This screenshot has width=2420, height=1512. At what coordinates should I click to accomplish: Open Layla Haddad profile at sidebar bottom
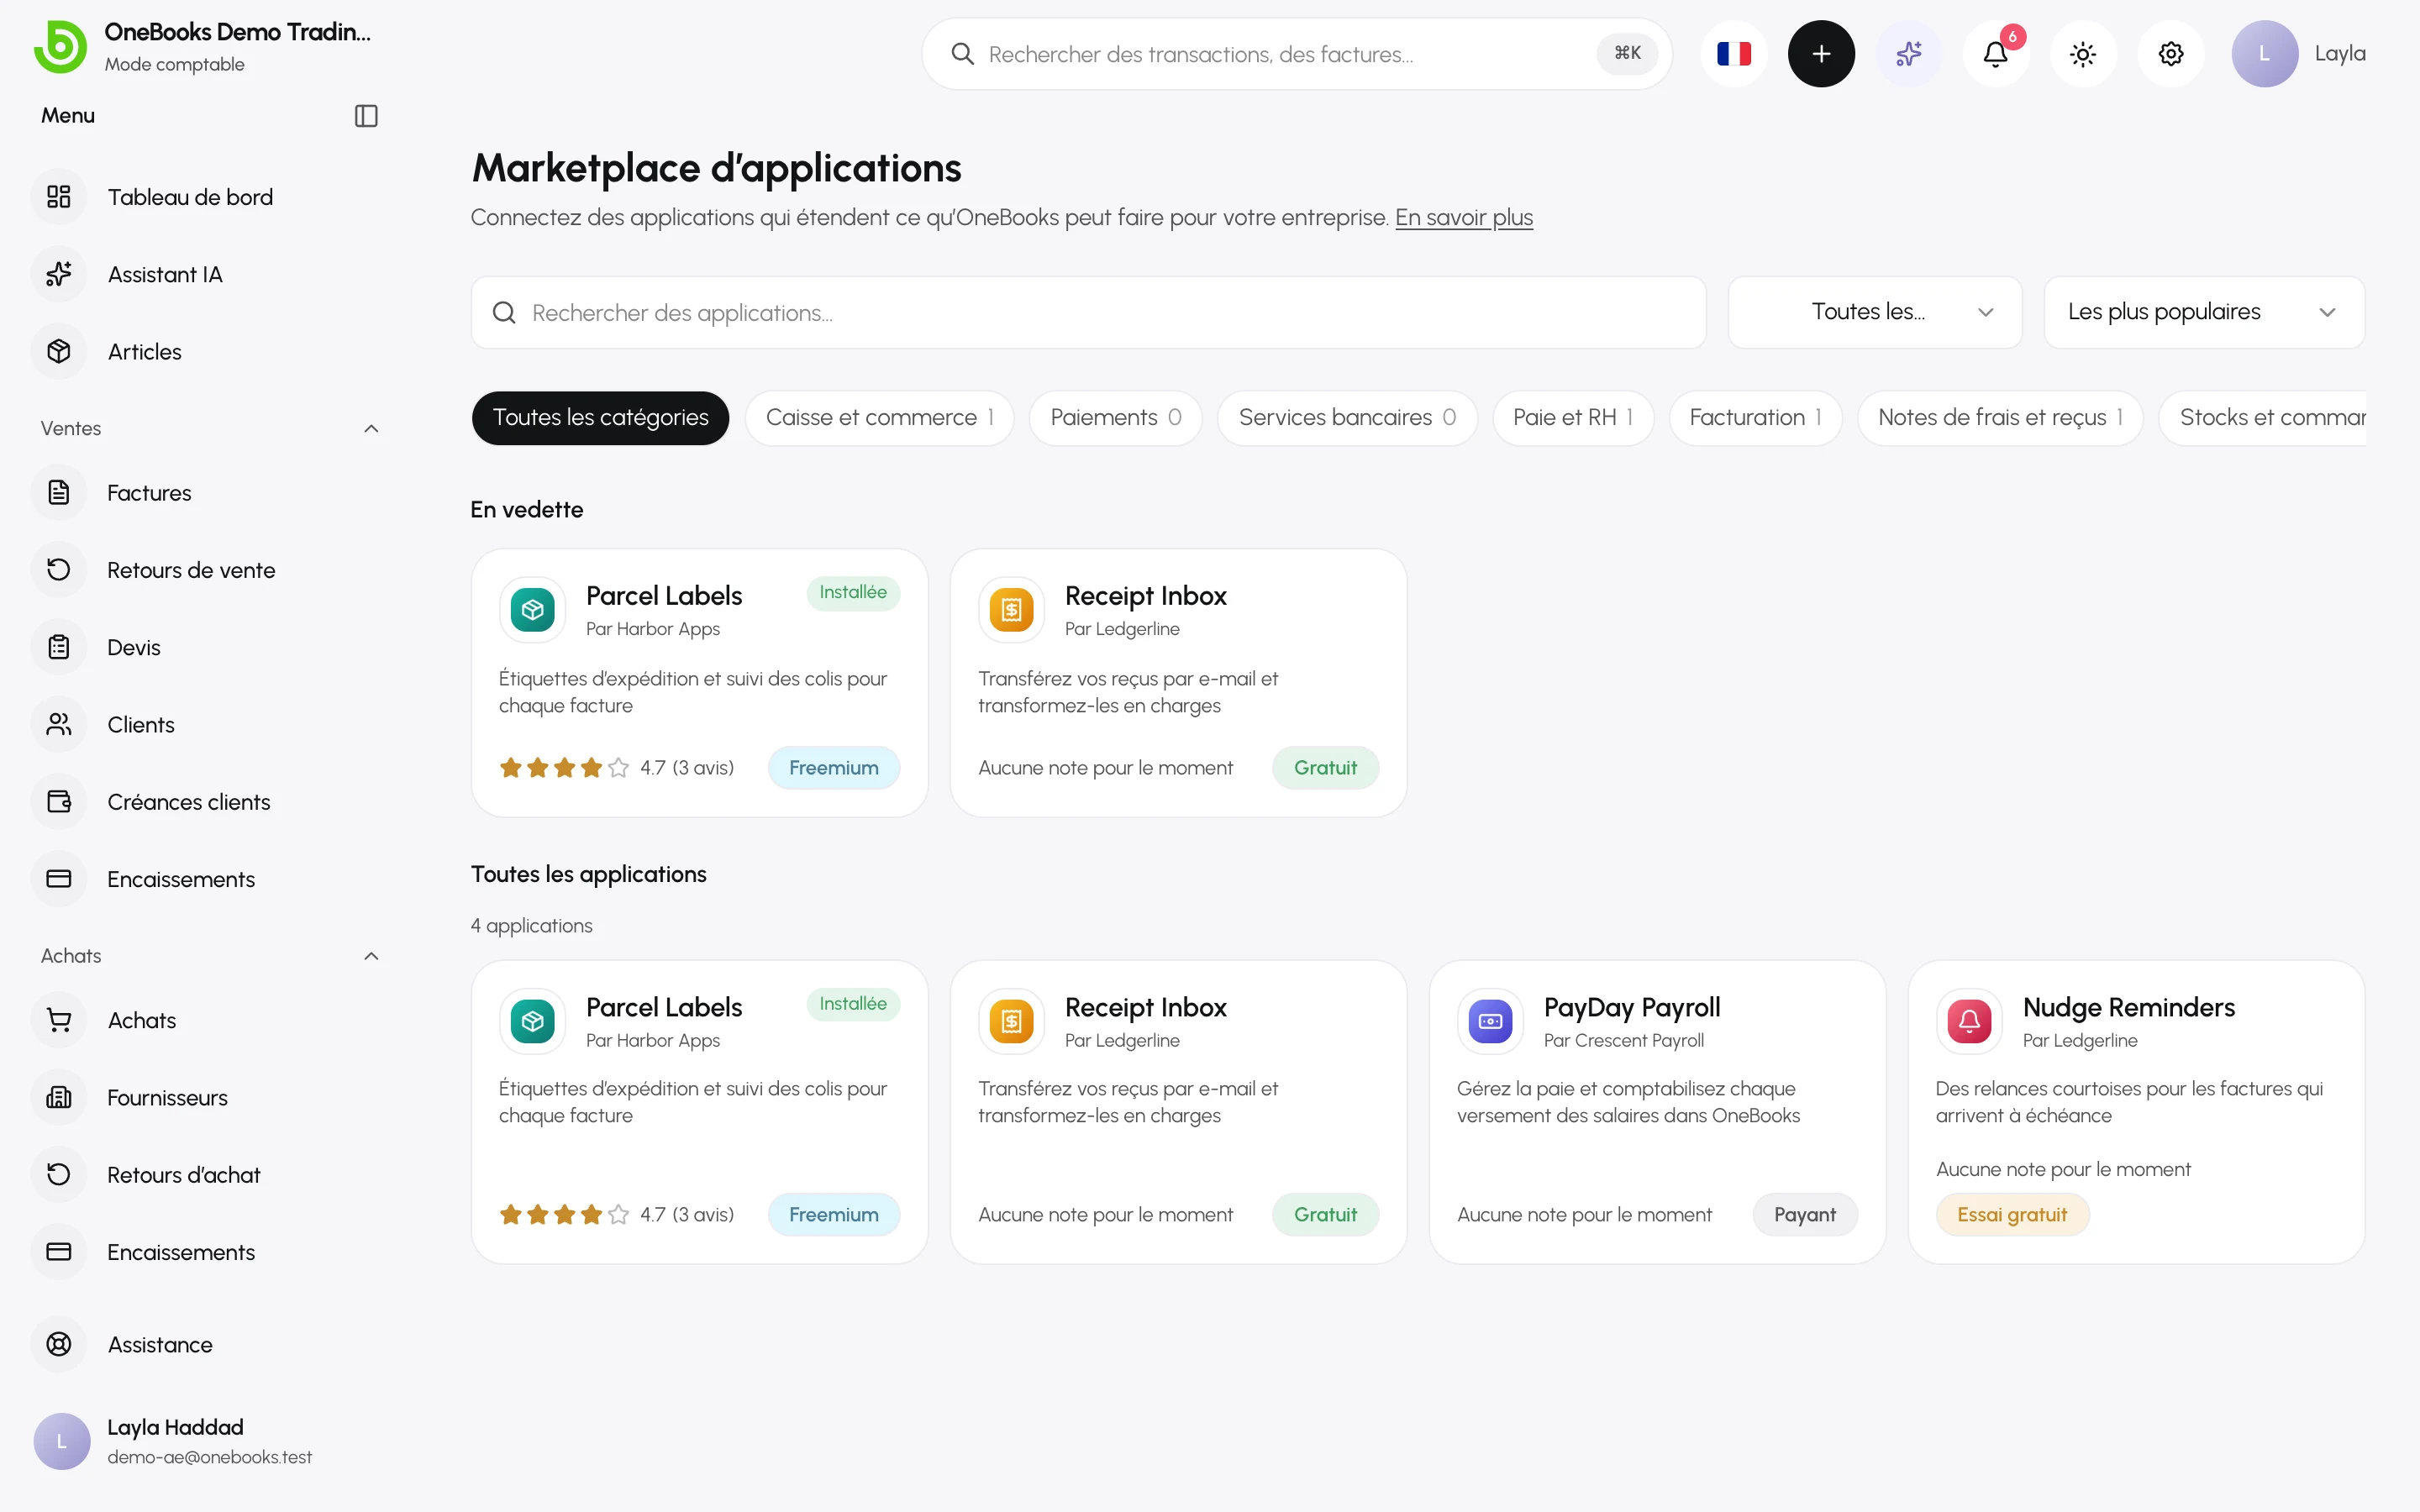click(x=205, y=1441)
